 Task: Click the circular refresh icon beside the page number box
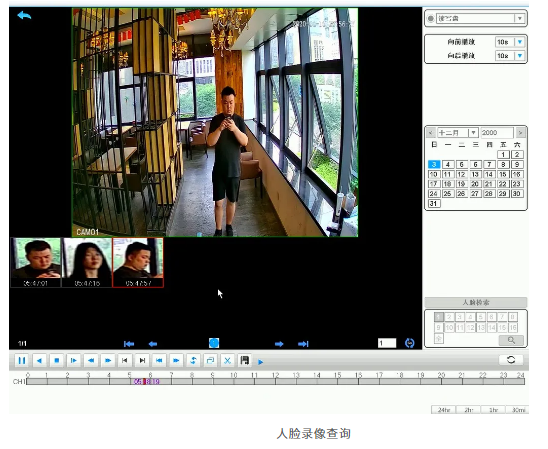[410, 343]
